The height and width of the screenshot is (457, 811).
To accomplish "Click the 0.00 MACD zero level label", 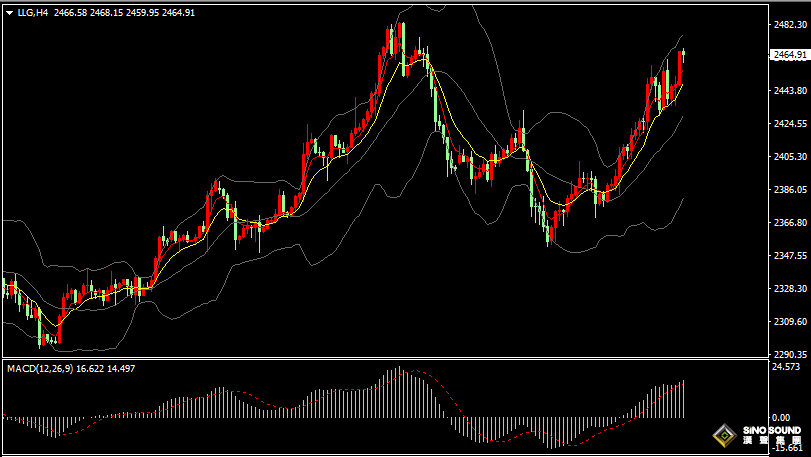I will click(782, 417).
